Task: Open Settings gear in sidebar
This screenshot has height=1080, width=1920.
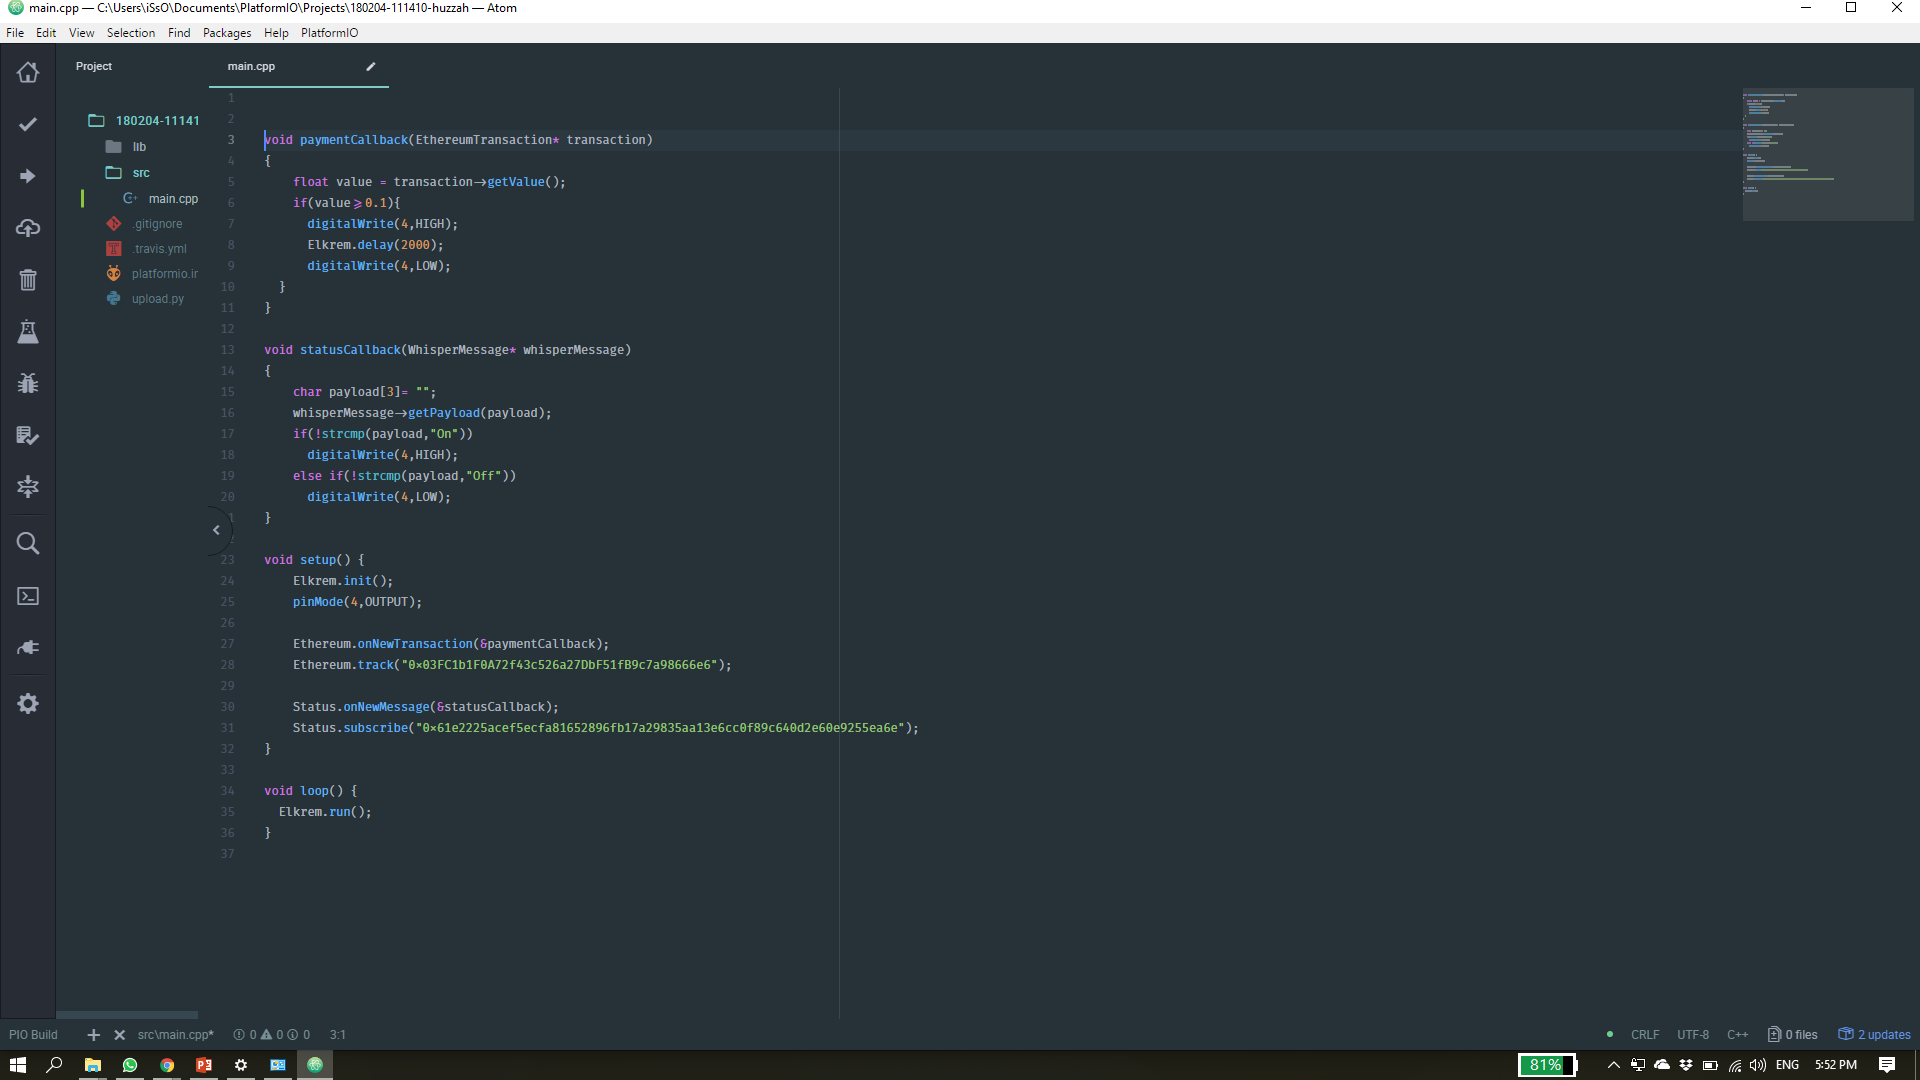Action: point(28,704)
